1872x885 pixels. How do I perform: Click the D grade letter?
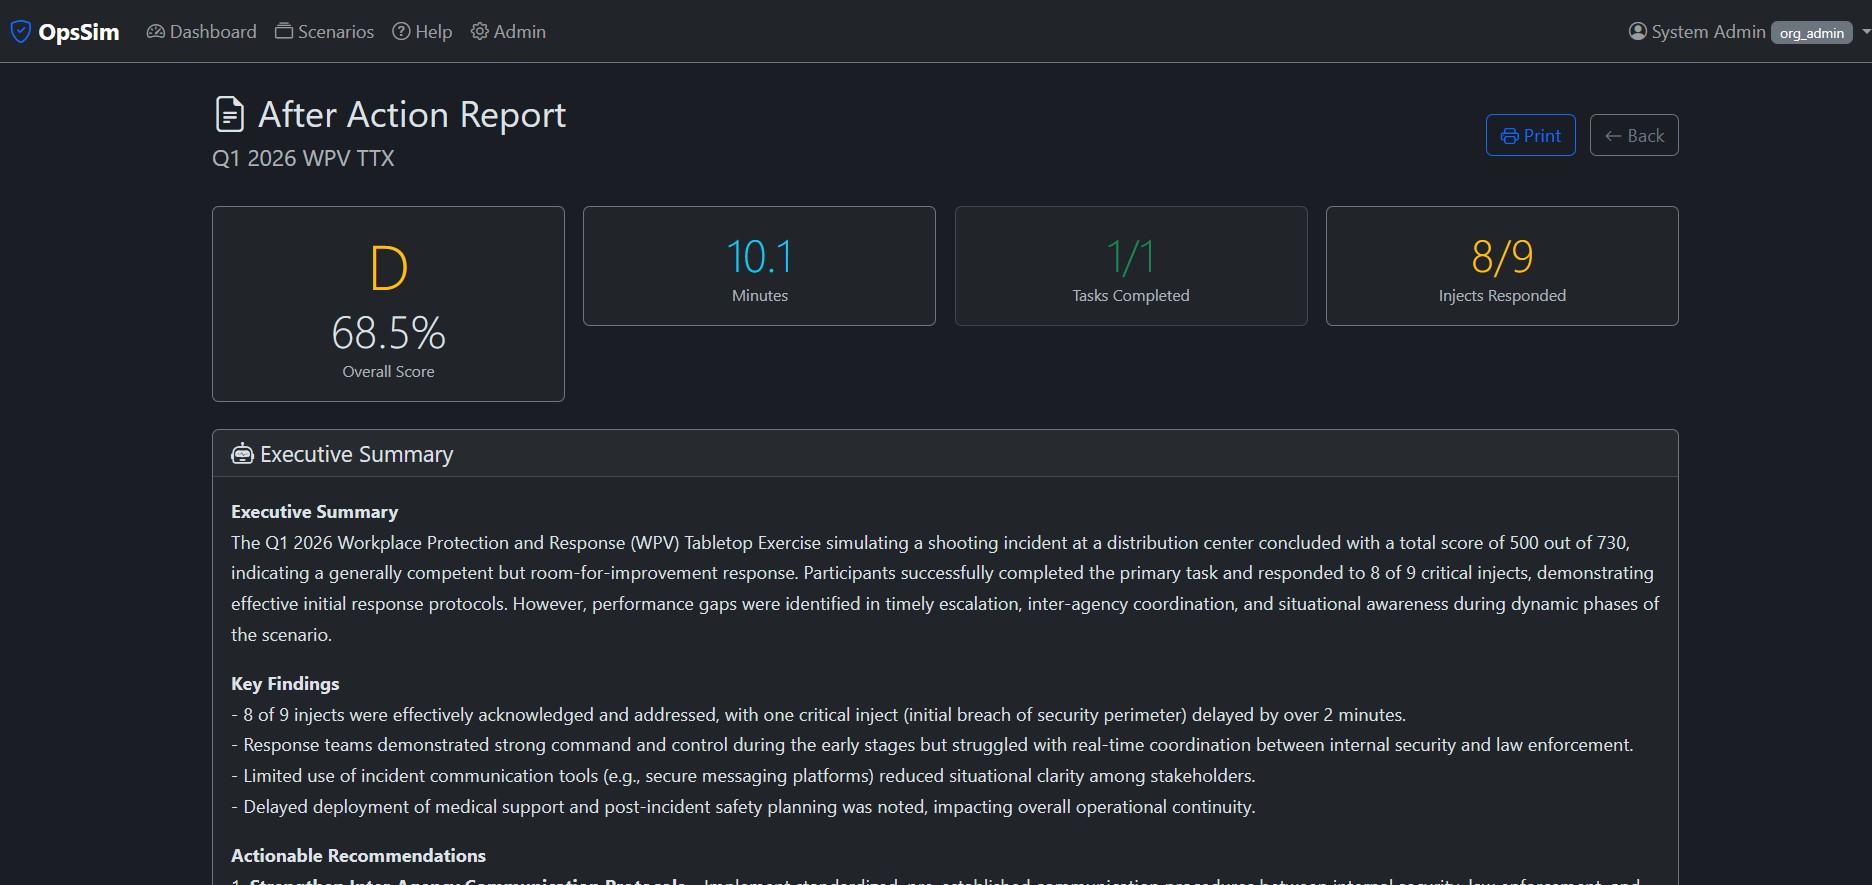pos(388,268)
